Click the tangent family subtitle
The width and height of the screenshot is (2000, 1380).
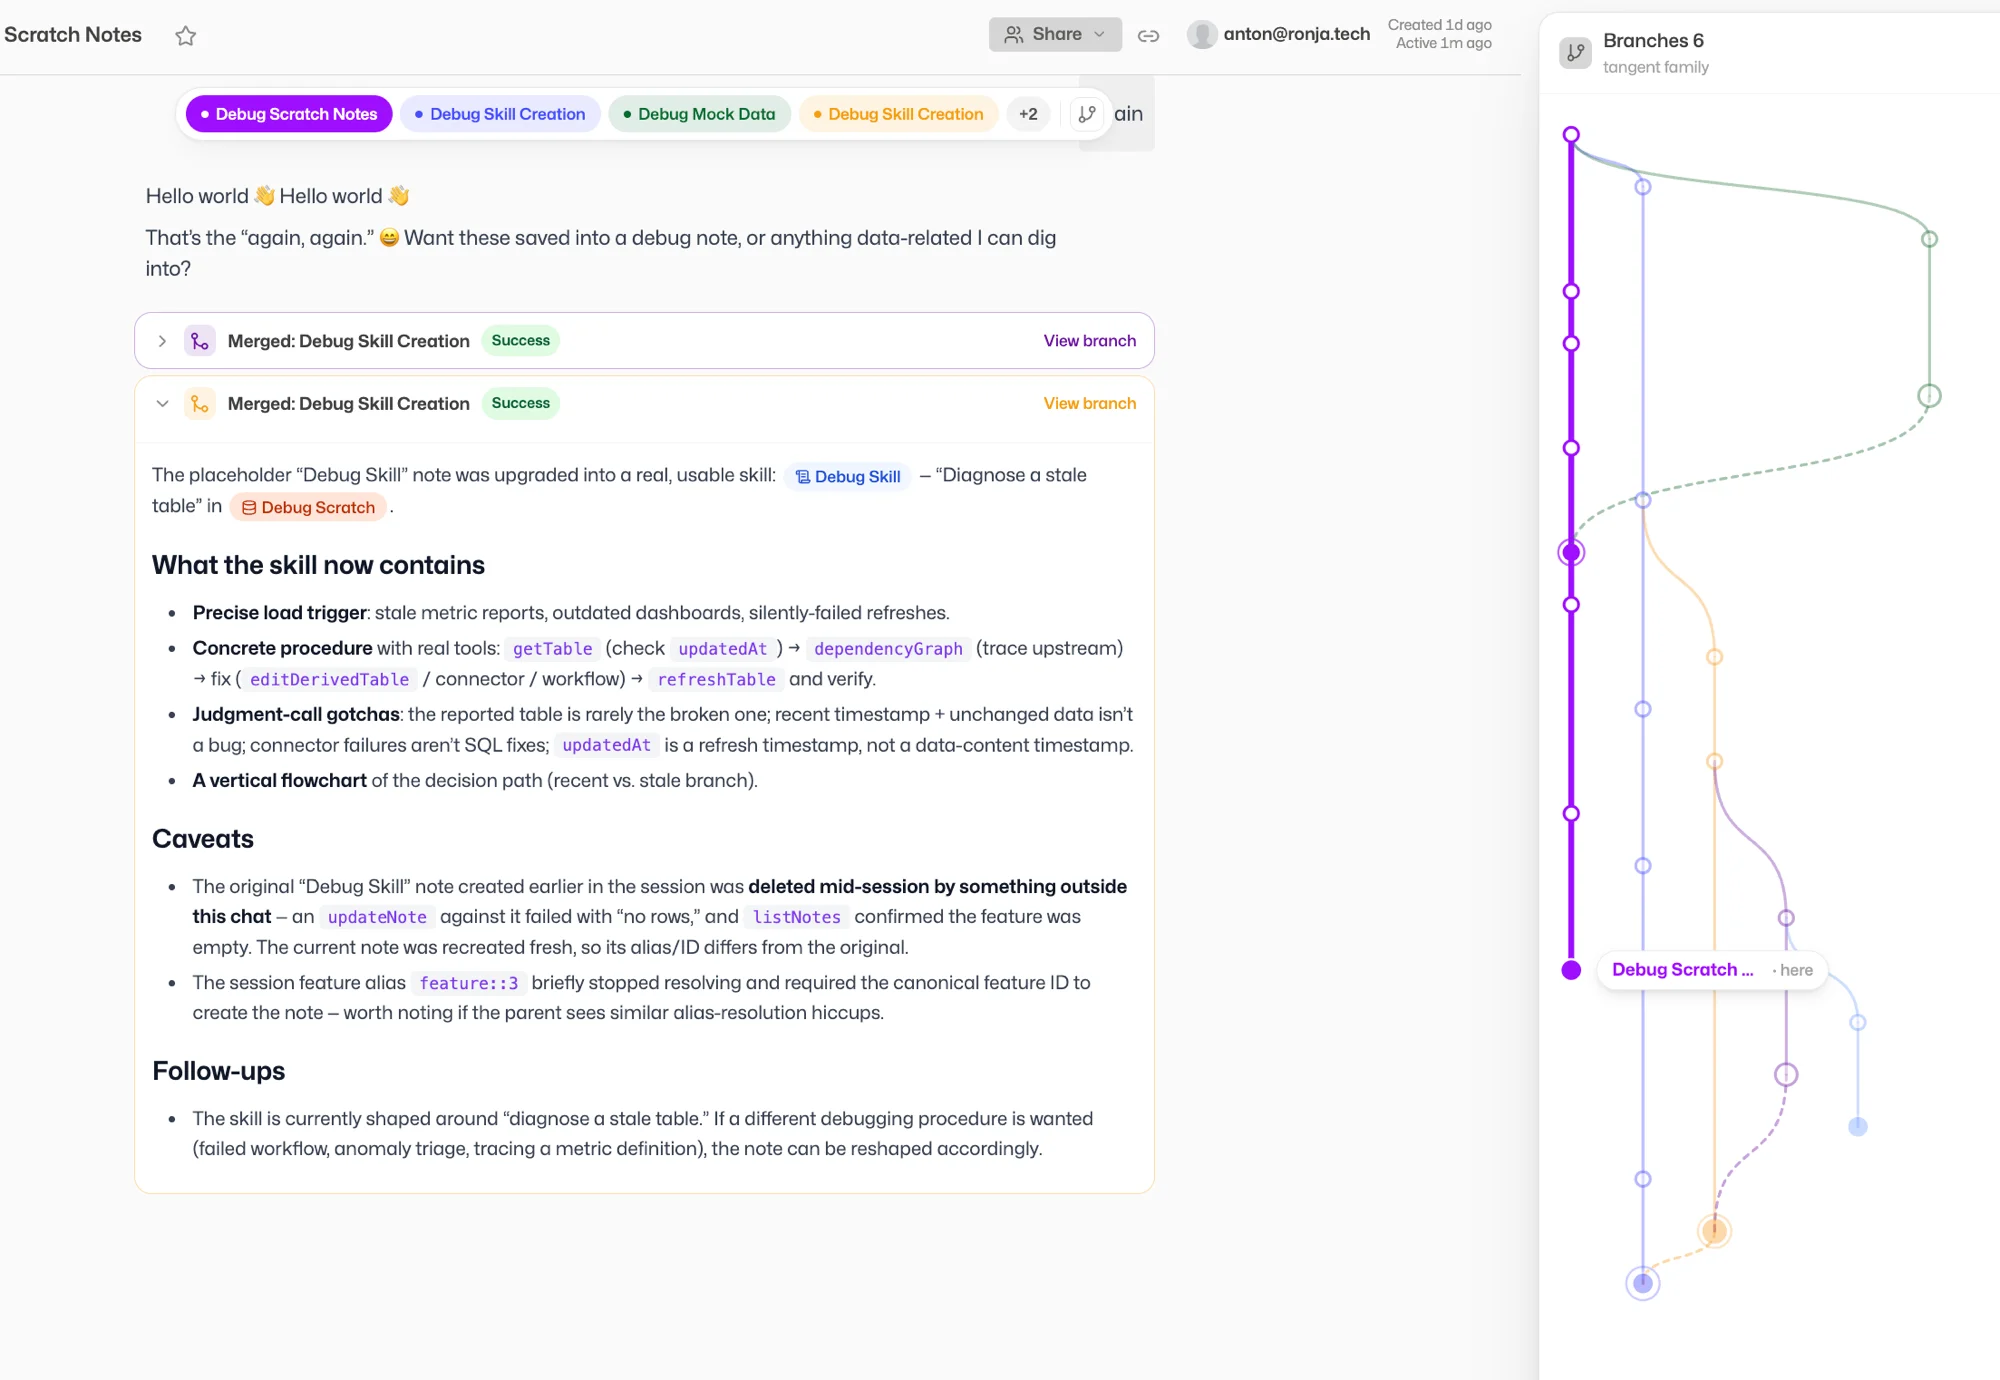pyautogui.click(x=1655, y=68)
